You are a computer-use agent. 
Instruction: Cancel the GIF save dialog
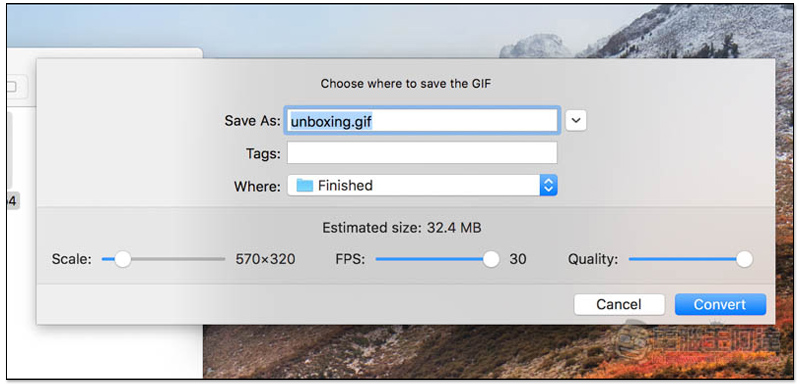(619, 304)
